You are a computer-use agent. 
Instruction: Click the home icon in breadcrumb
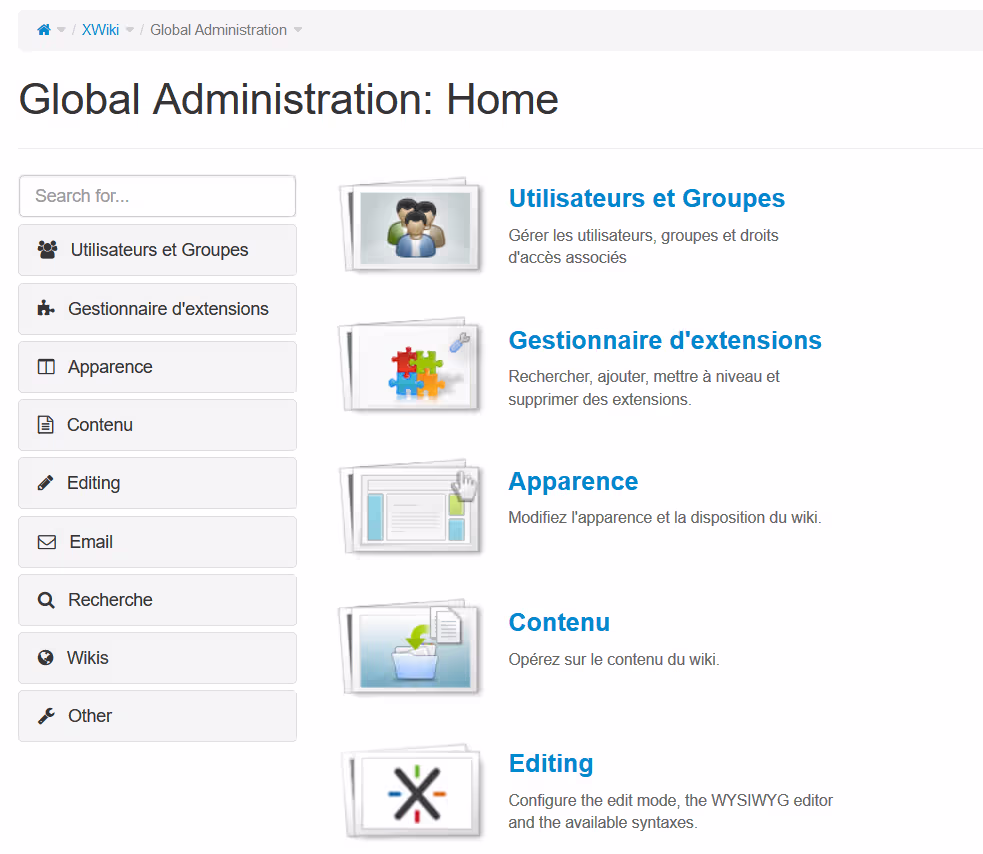(x=44, y=30)
